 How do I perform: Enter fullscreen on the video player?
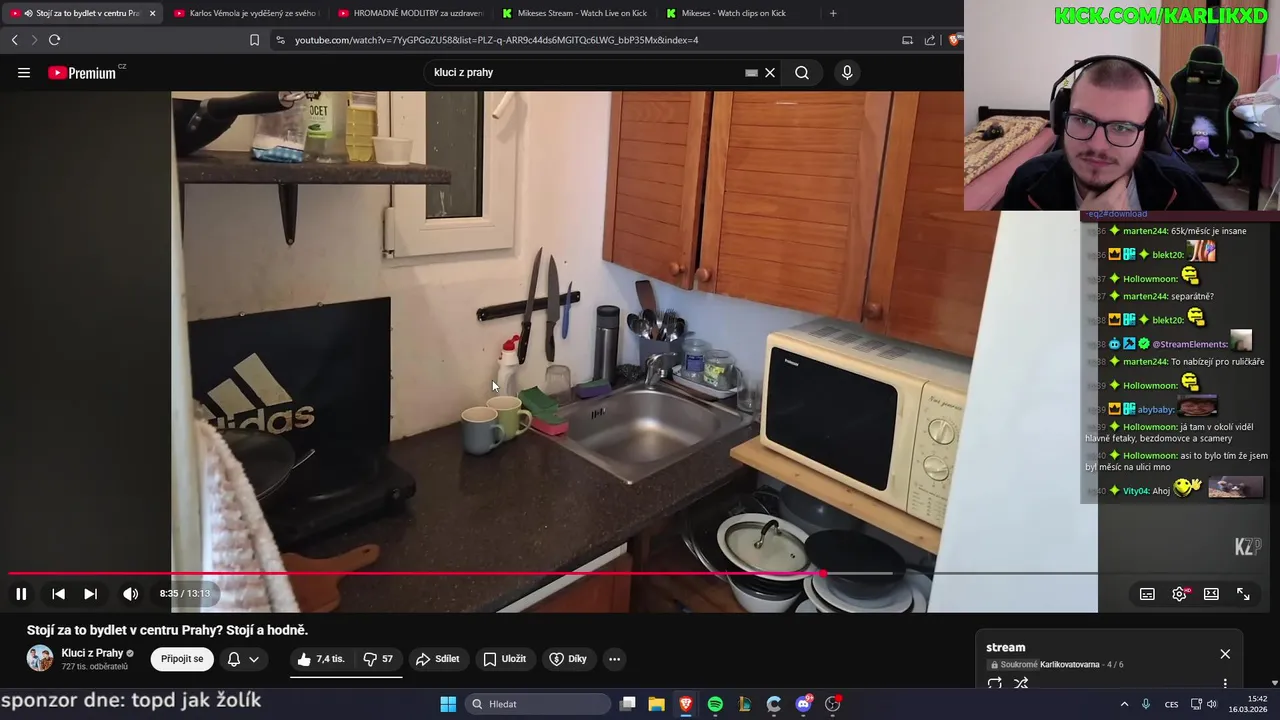coord(1243,593)
